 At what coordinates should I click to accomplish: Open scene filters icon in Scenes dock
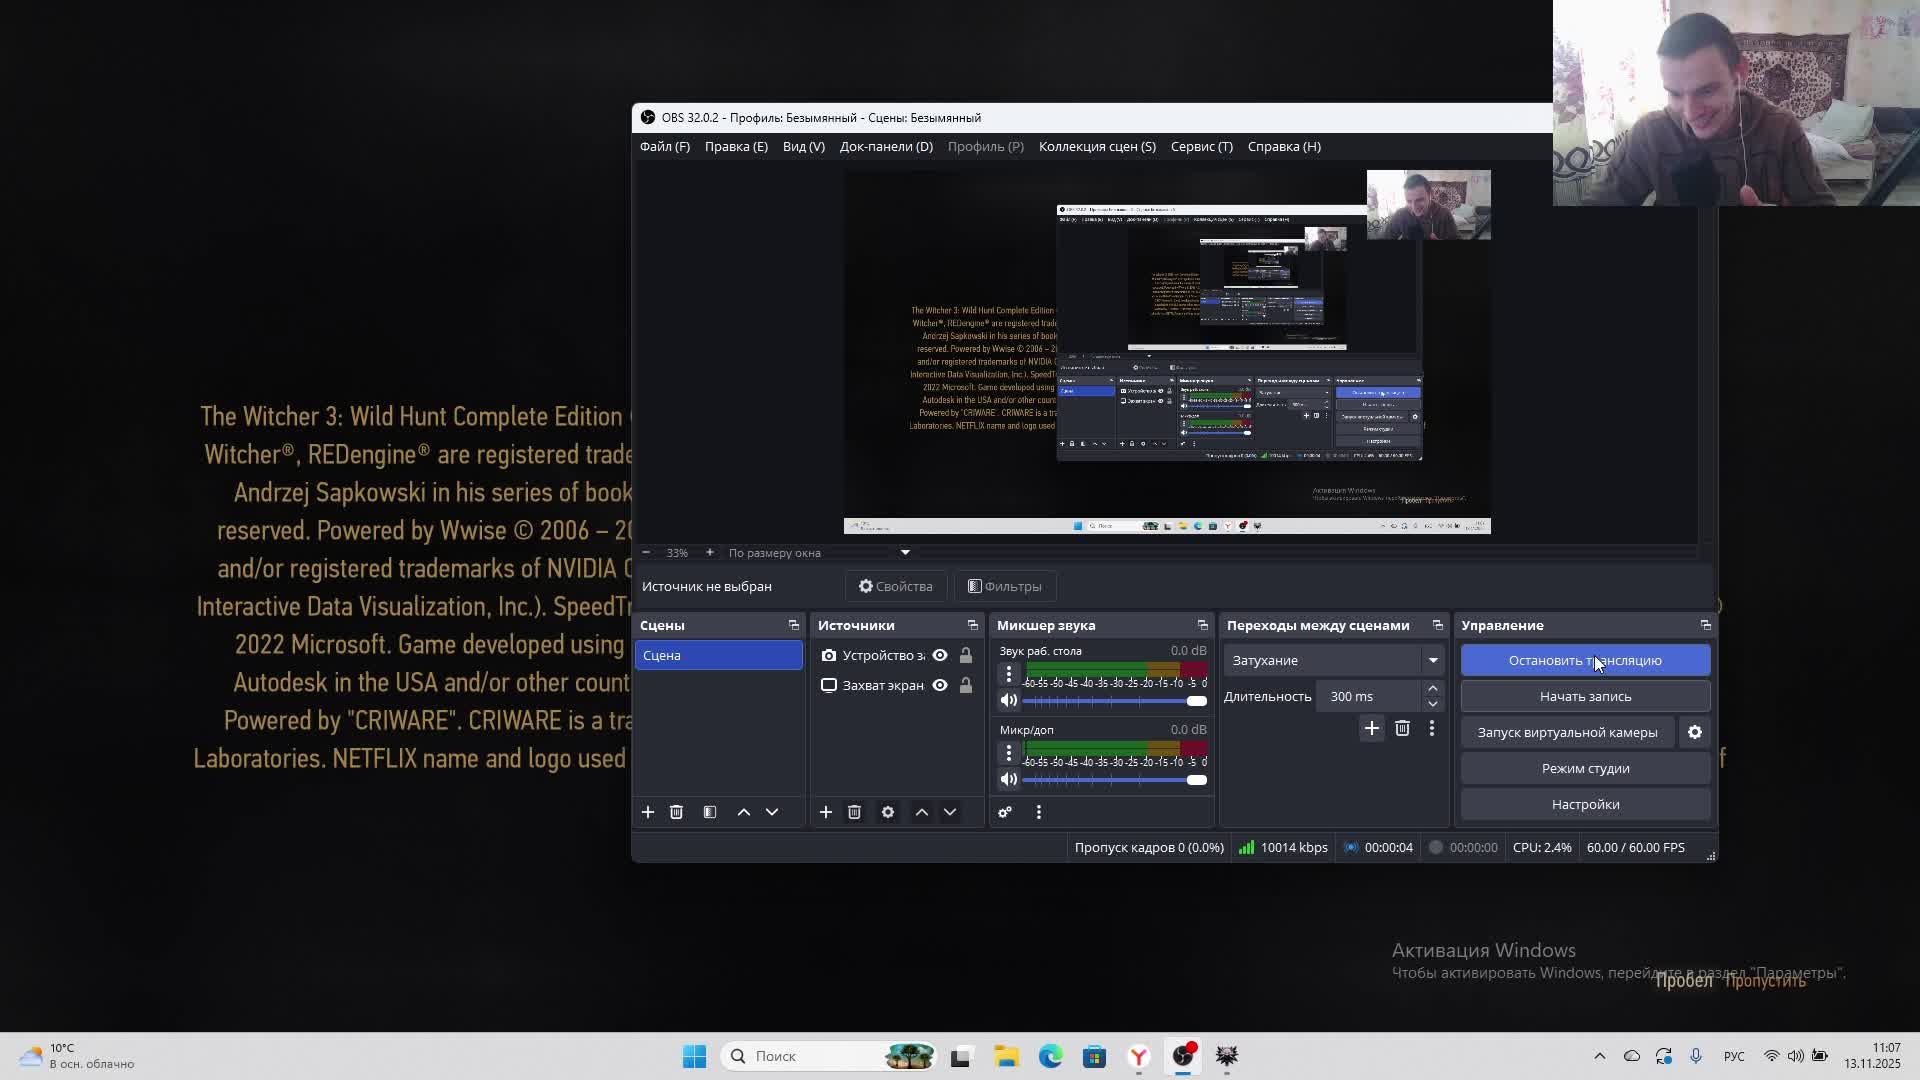(710, 812)
